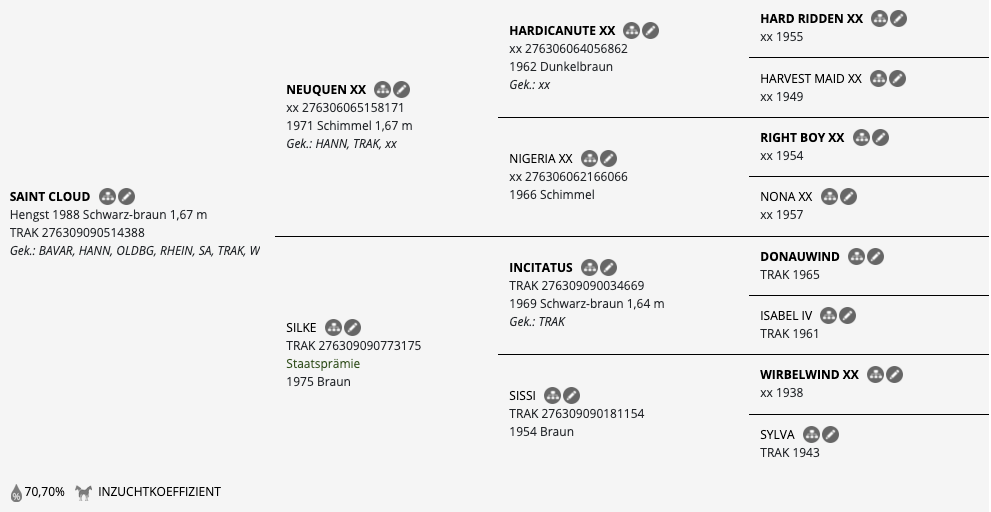The image size is (991, 512).
Task: Click pencil icon beside NIGERIA XX
Action: pos(608,159)
